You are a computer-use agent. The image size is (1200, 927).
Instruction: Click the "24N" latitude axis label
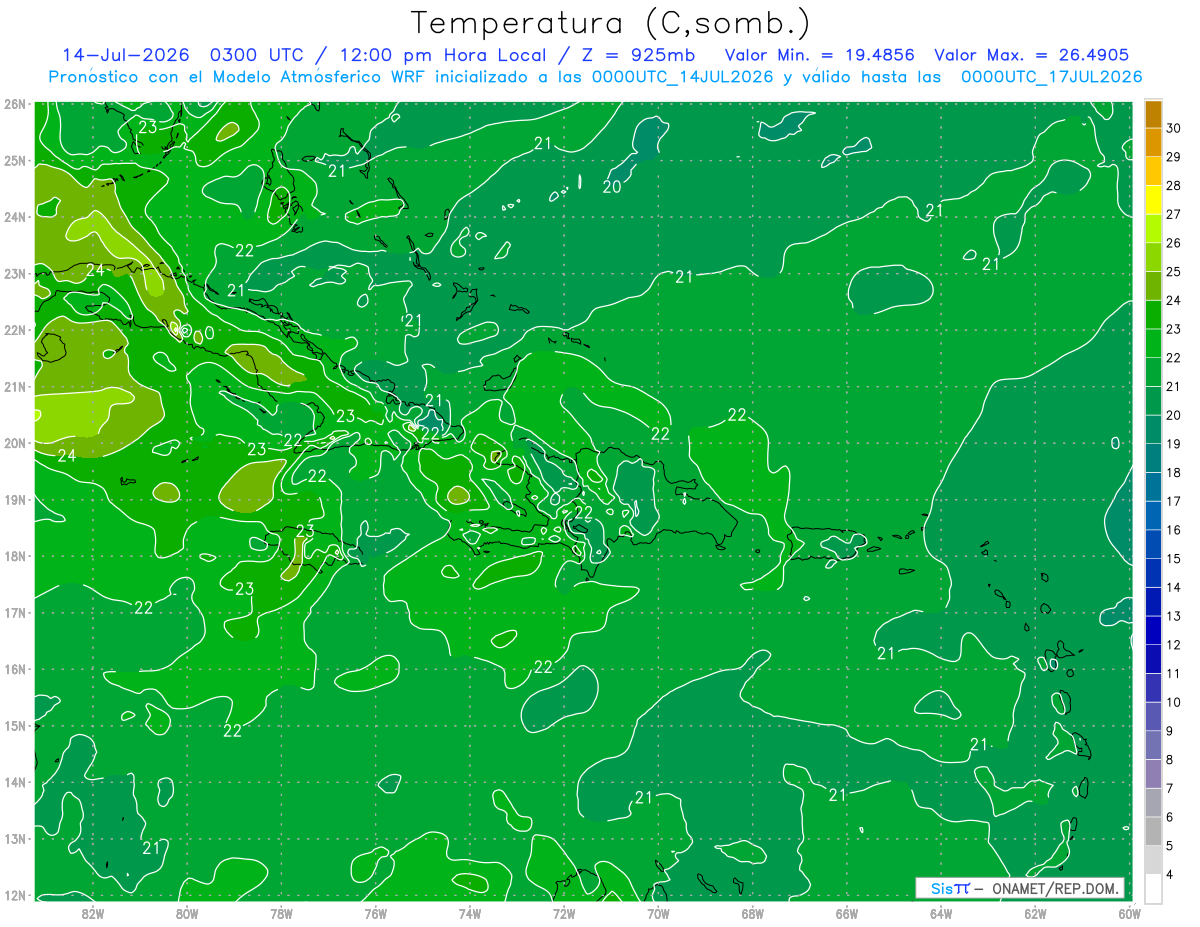point(14,217)
